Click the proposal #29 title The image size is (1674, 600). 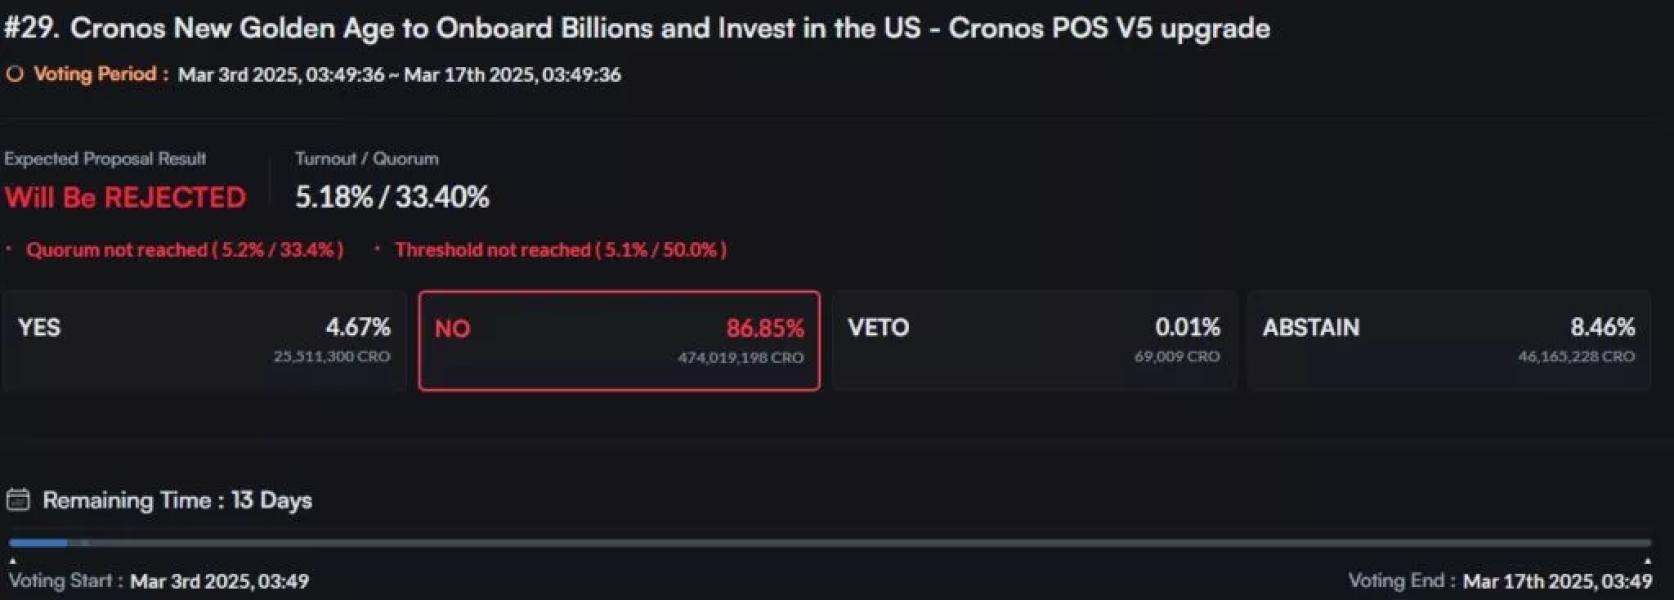pyautogui.click(x=637, y=28)
